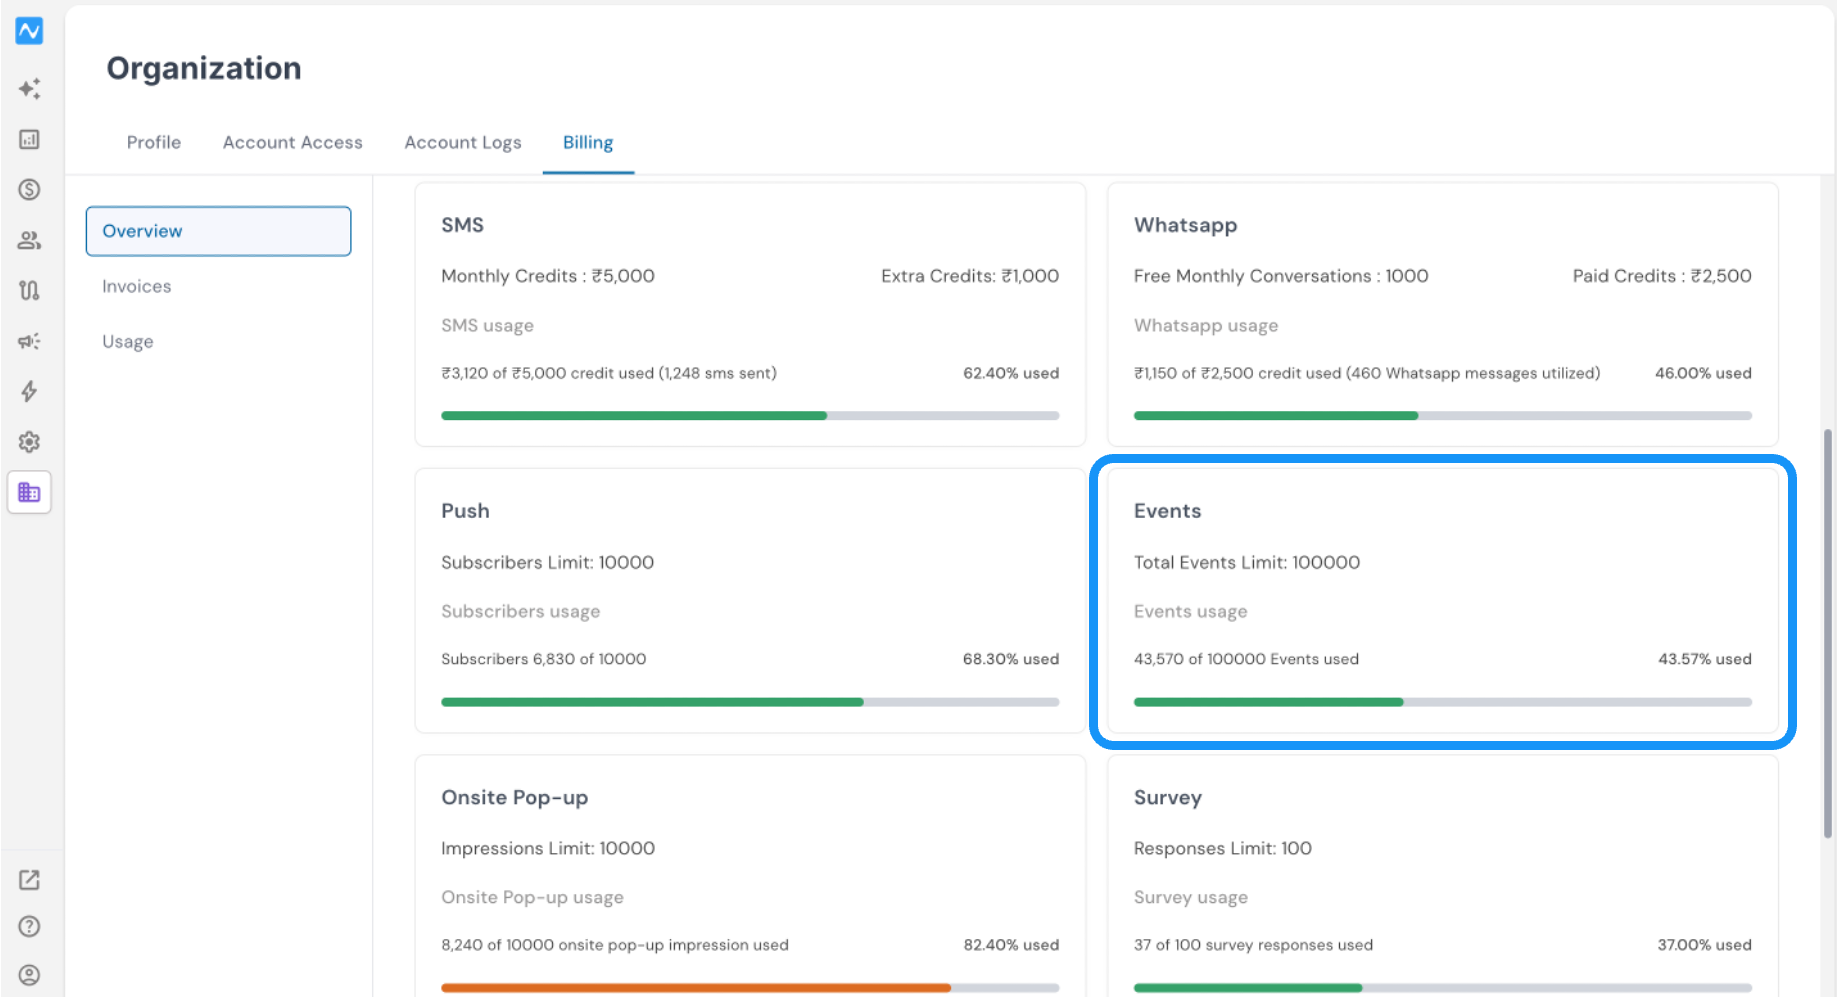Select the organization building icon in sidebar
The image size is (1838, 998).
[29, 492]
